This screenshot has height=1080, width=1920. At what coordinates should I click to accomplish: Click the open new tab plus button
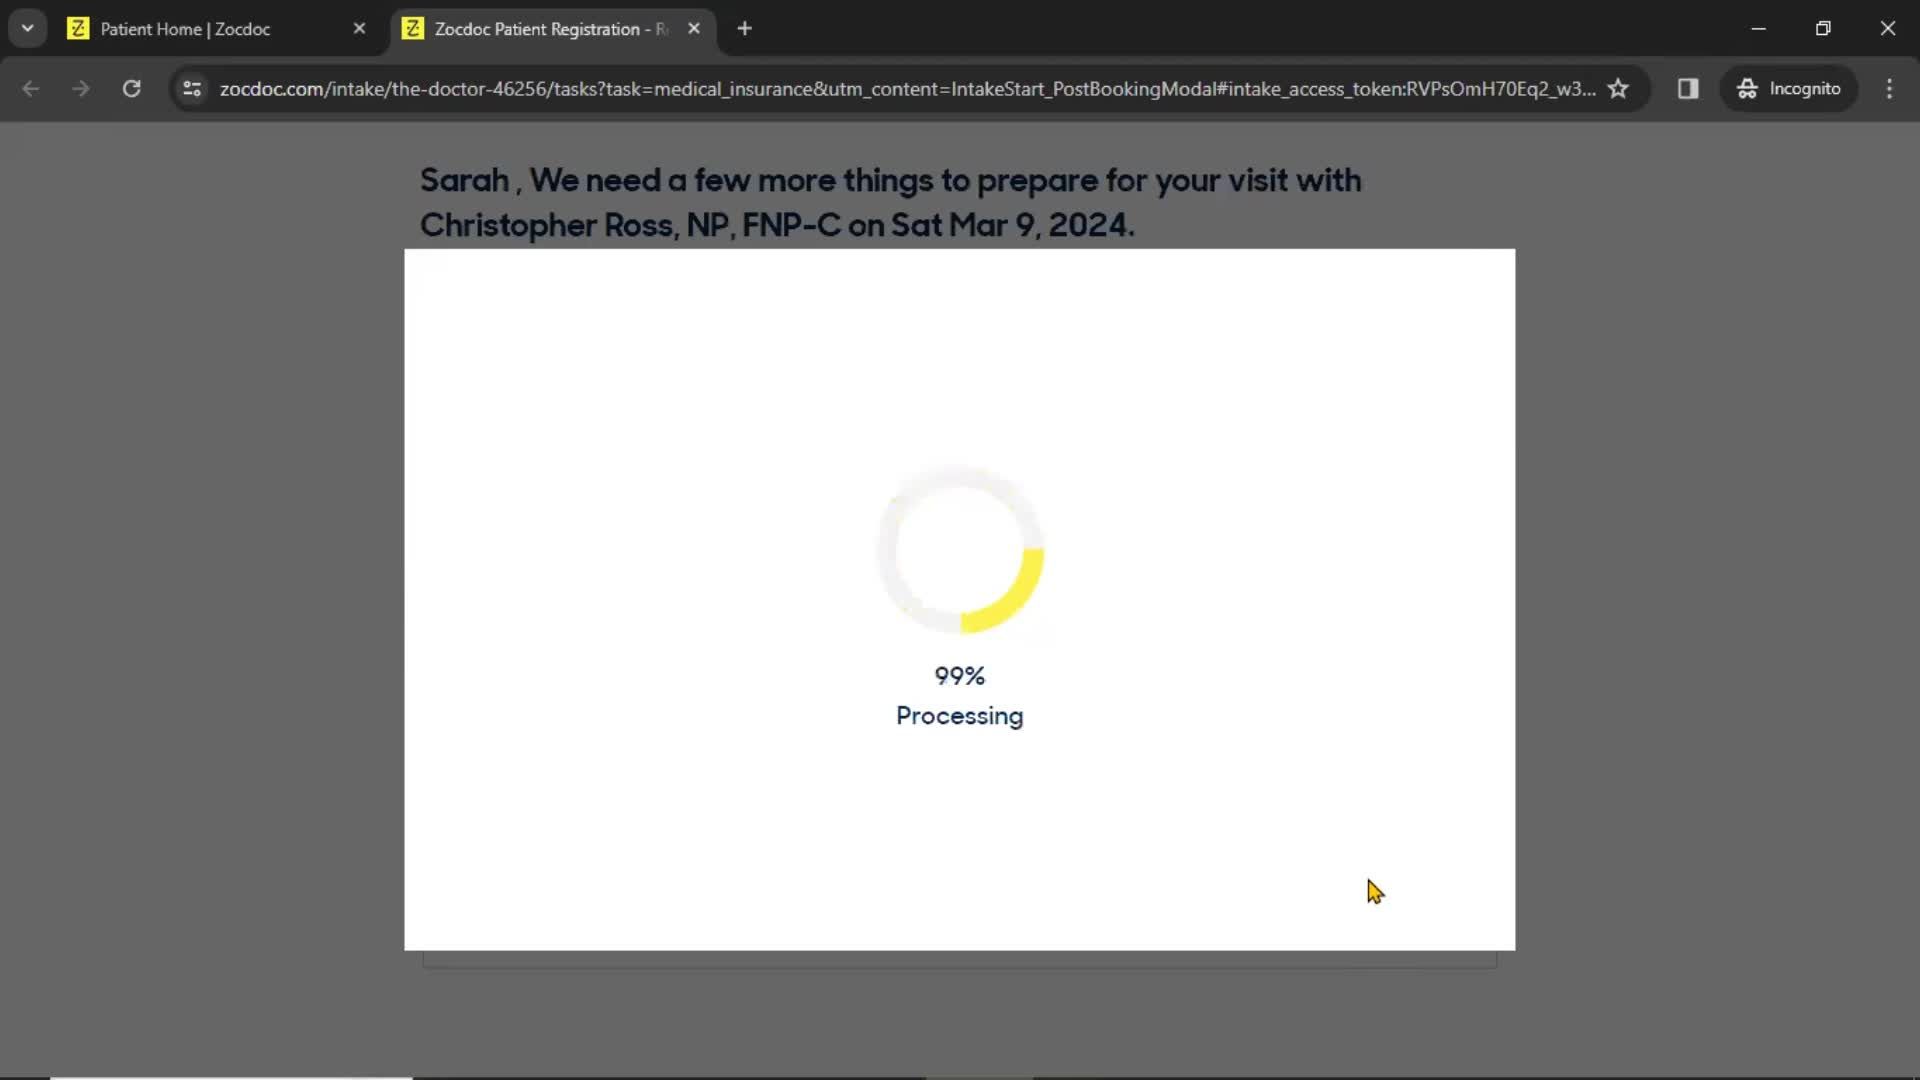(x=746, y=29)
